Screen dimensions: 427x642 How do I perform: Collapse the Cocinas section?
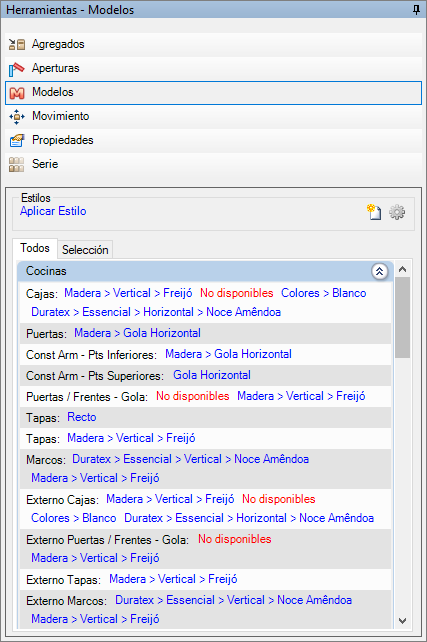[x=380, y=271]
